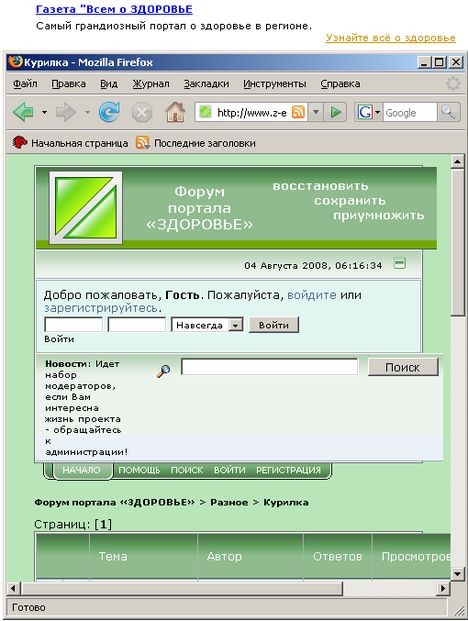
Task: Click the green Back arrow in Firefox
Action: pos(23,112)
